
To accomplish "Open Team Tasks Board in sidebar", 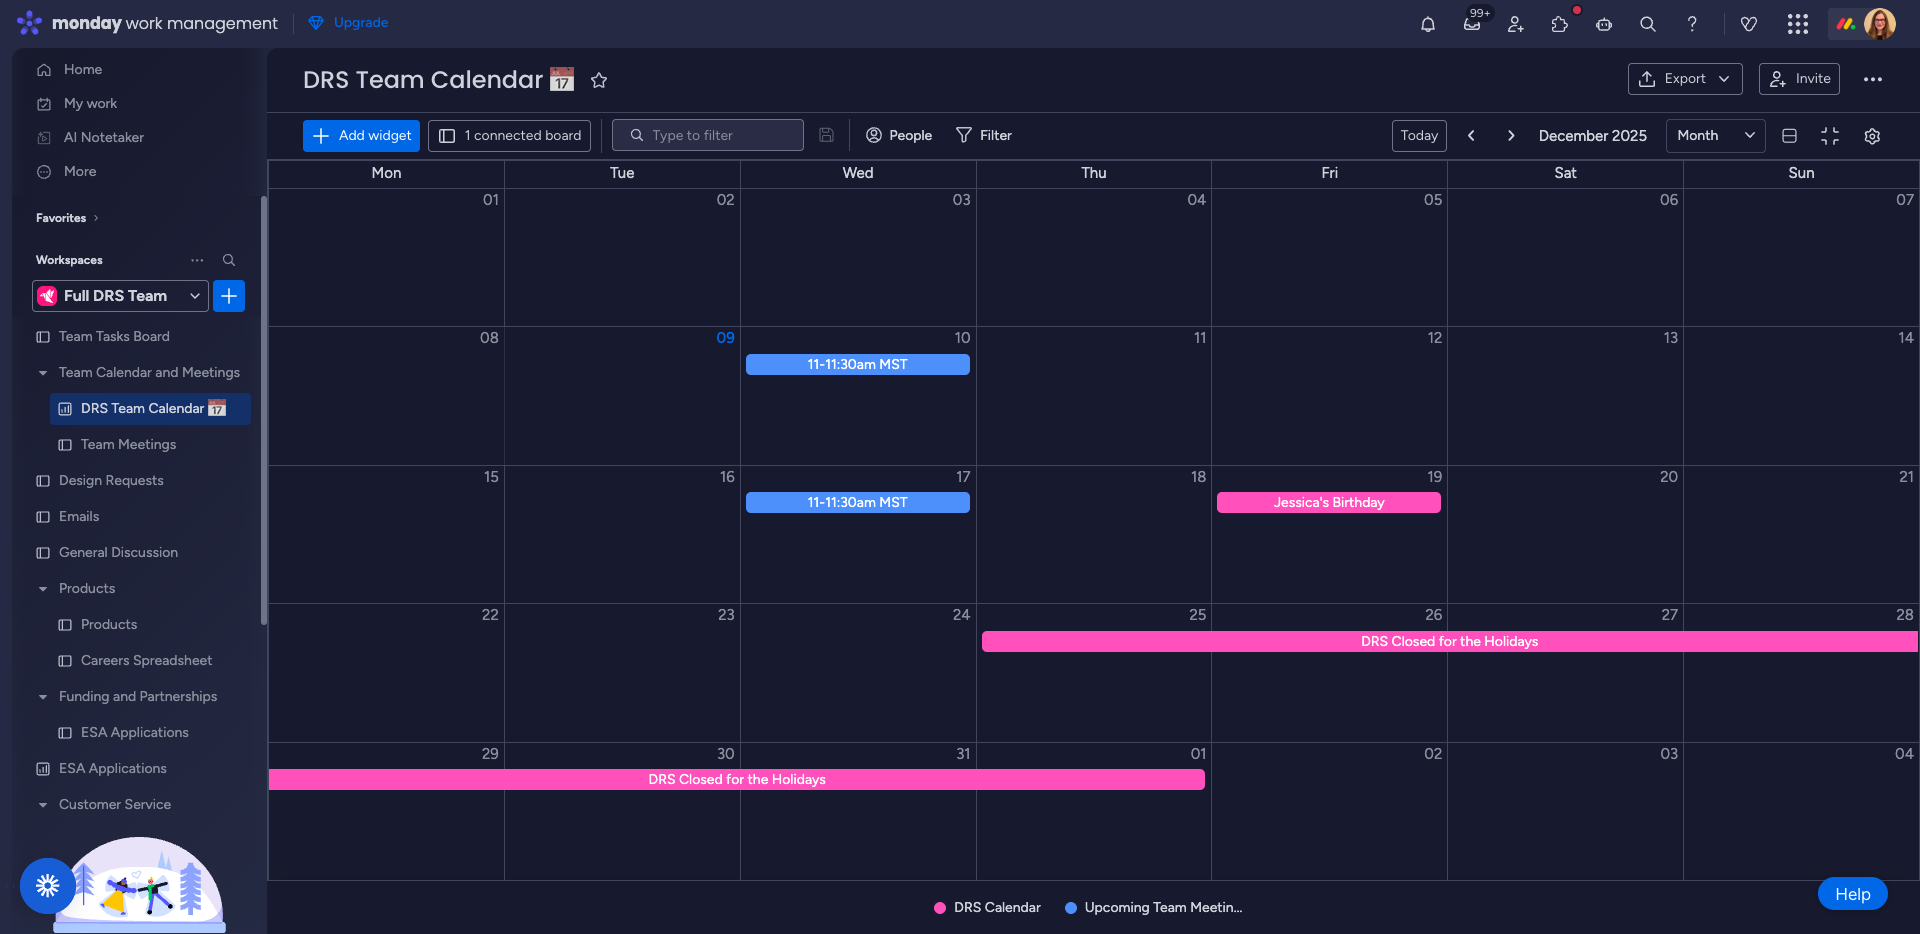I will coord(114,337).
